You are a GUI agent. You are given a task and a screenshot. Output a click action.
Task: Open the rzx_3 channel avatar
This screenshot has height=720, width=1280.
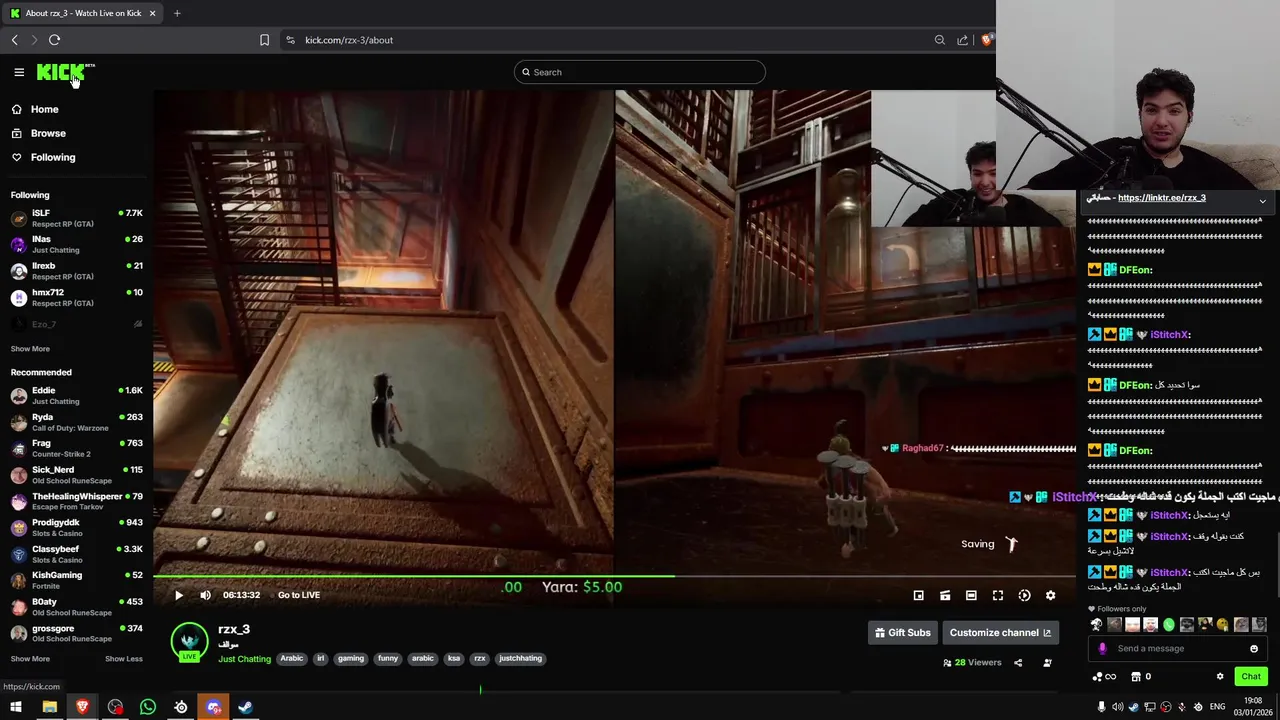pyautogui.click(x=189, y=641)
